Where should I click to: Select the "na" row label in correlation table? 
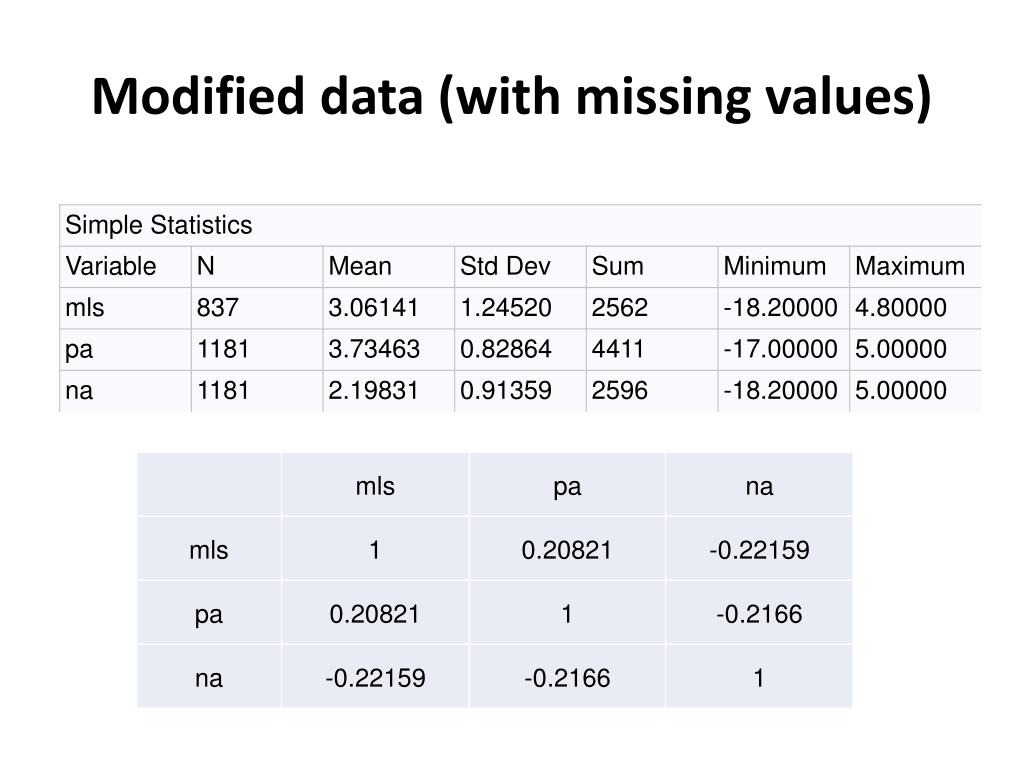point(209,679)
